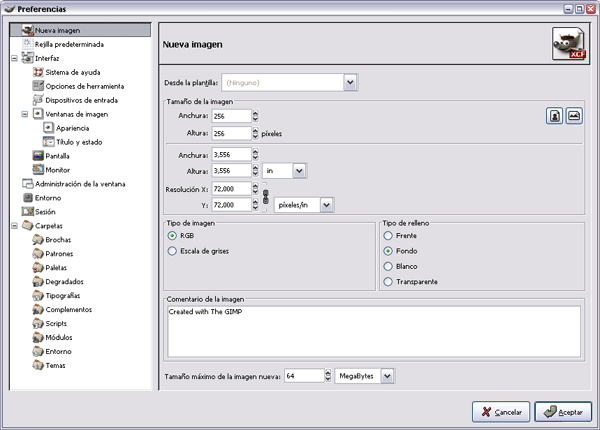Click the Sistema de ayuda icon

[37, 72]
